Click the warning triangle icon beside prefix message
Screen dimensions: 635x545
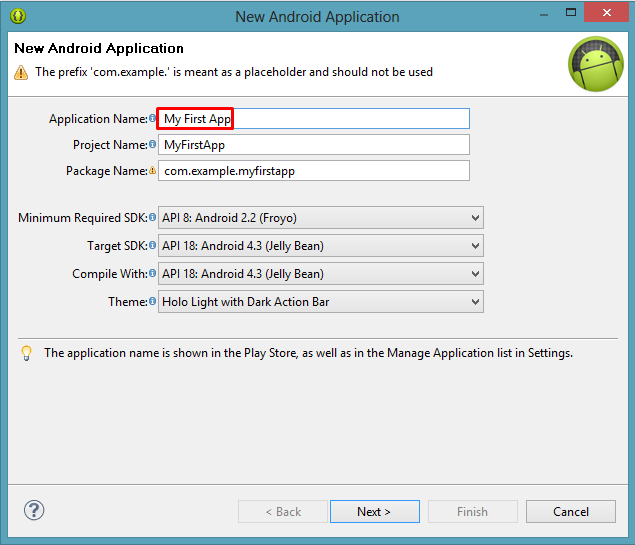tap(21, 72)
